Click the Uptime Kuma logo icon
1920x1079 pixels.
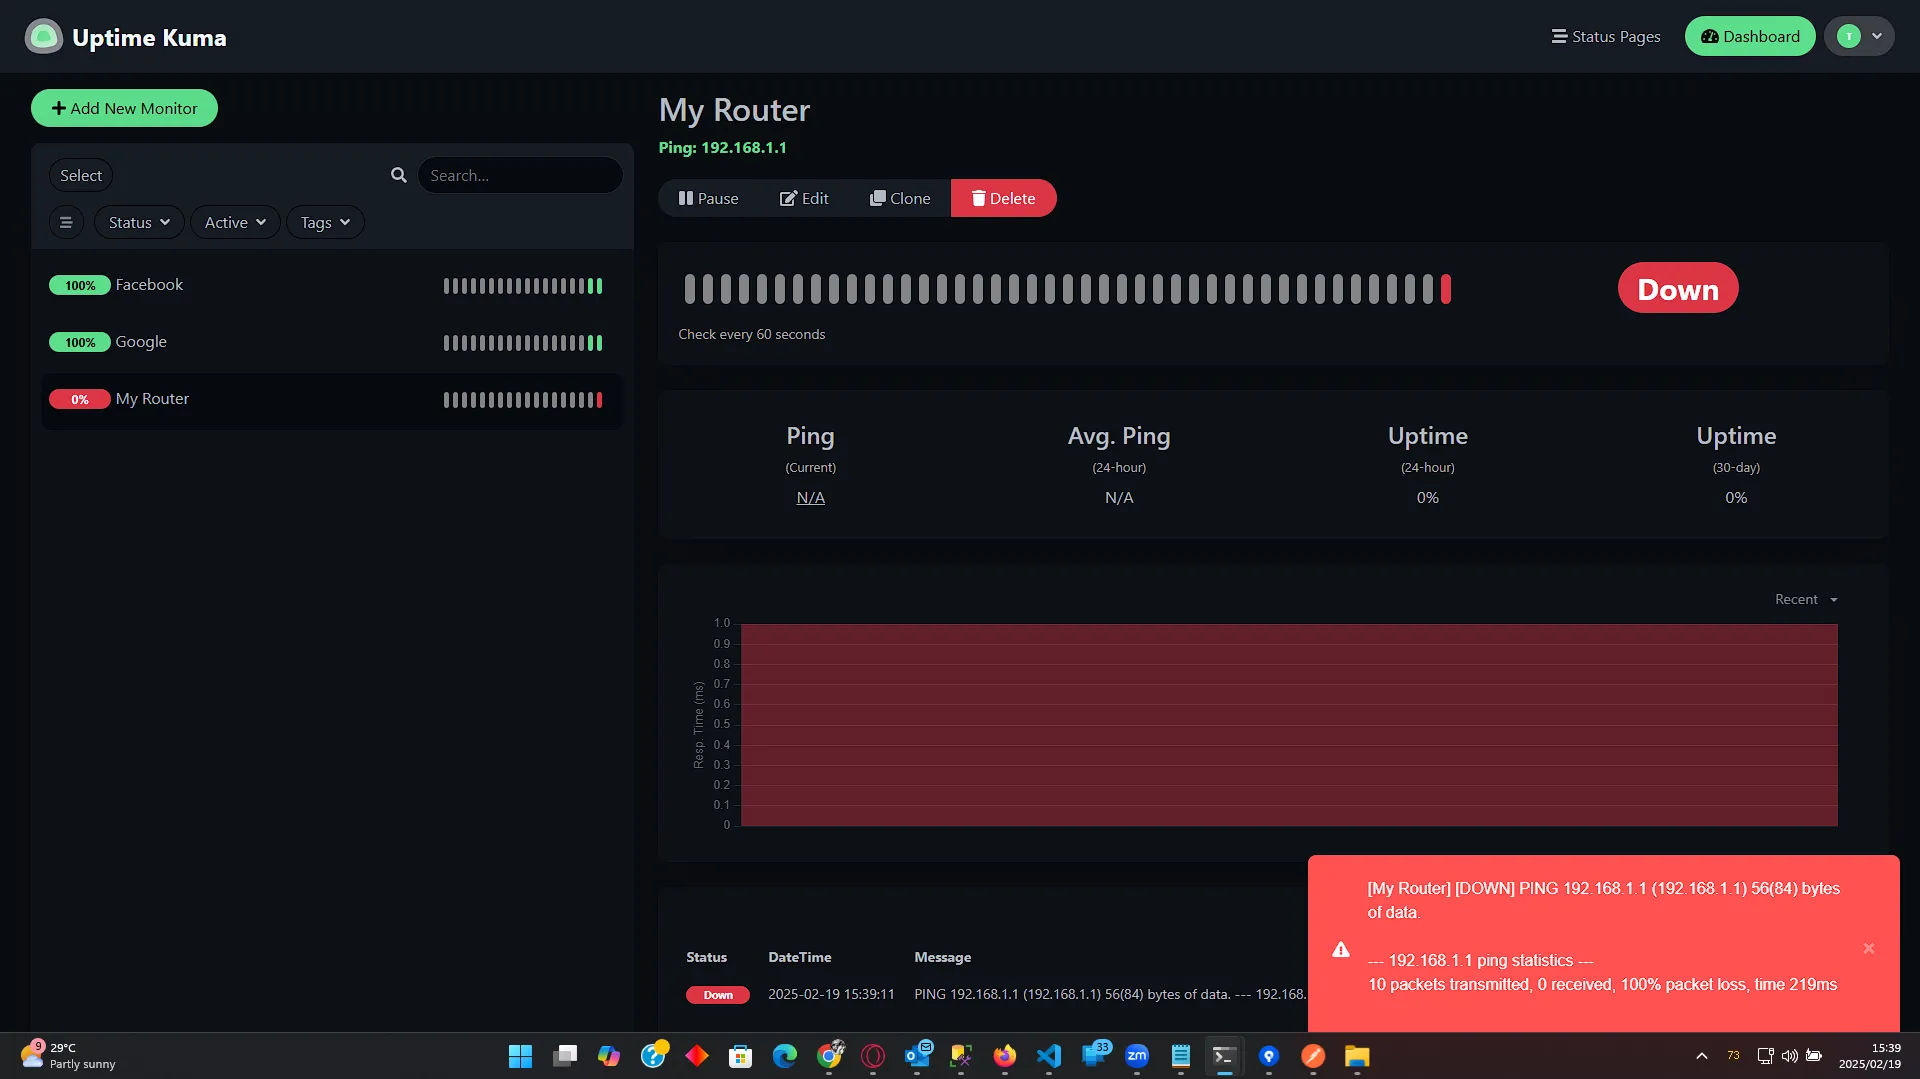click(43, 37)
